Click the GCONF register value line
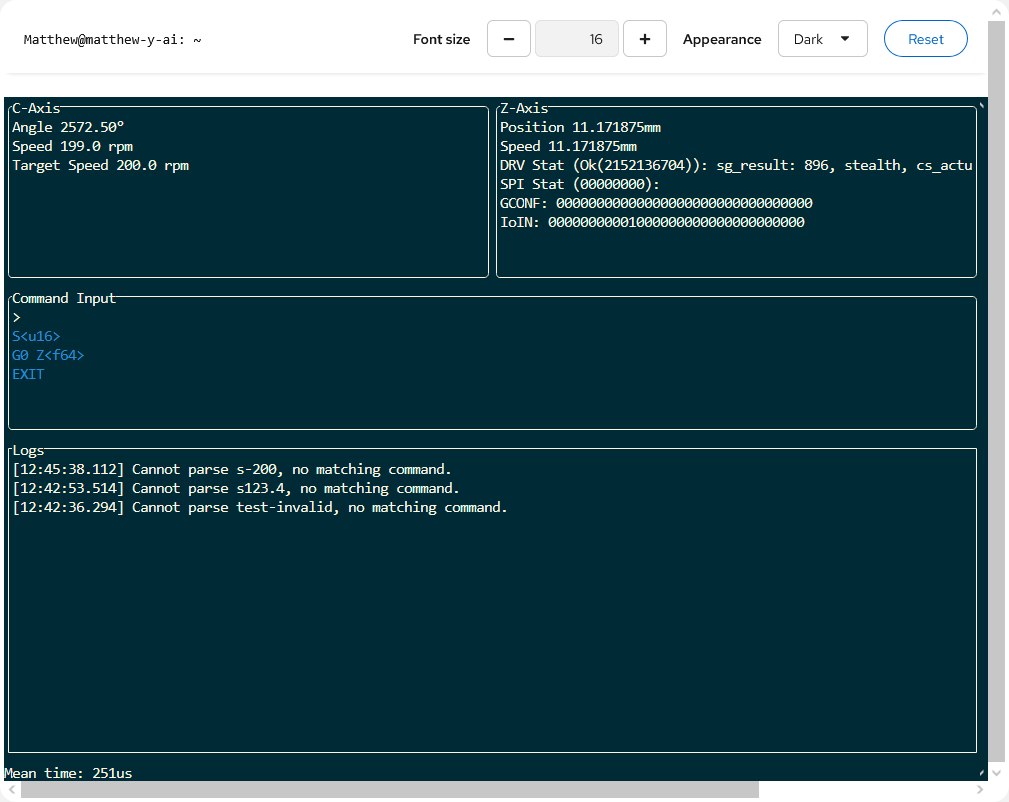The height and width of the screenshot is (802, 1009). 656,203
